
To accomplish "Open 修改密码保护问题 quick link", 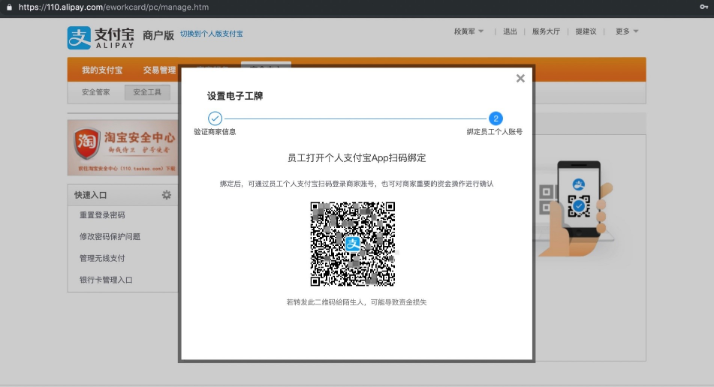I will tap(110, 236).
